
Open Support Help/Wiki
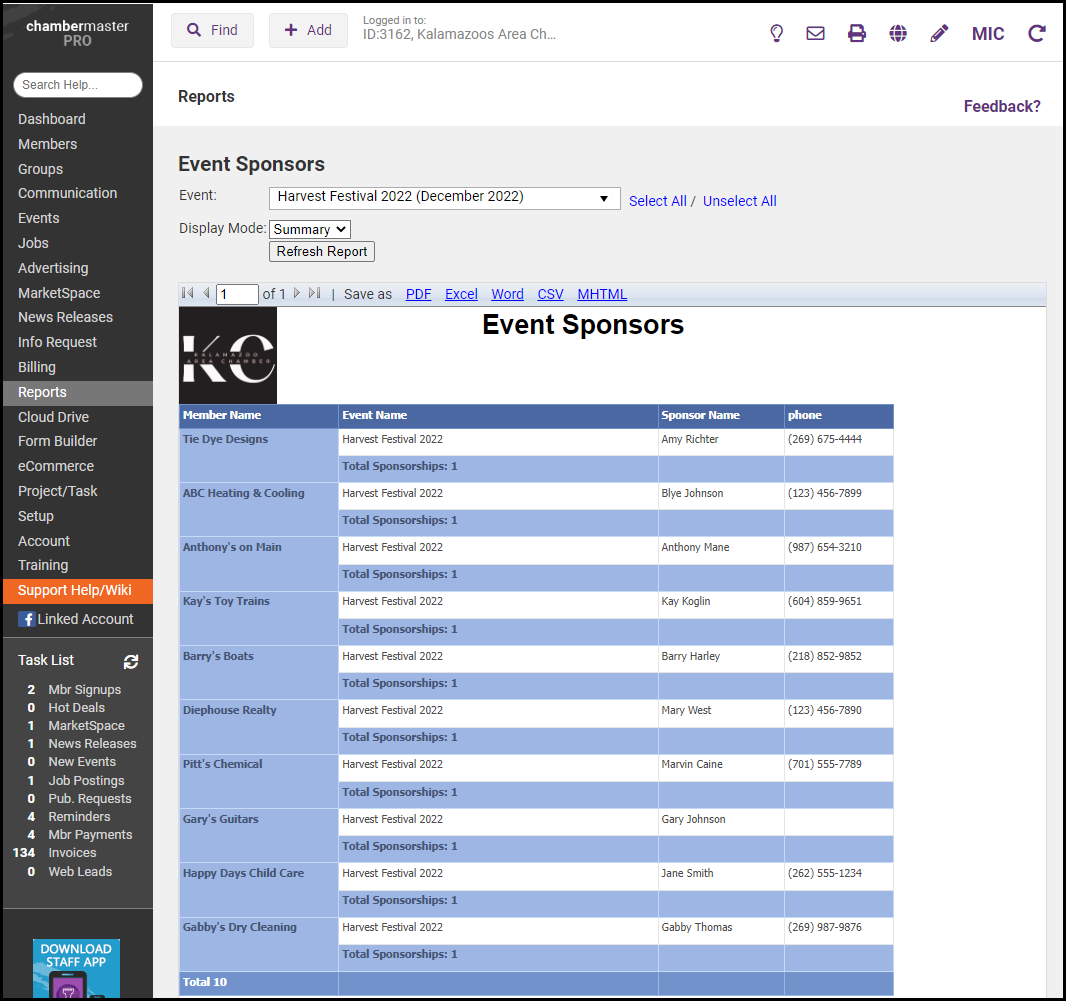pyautogui.click(x=78, y=591)
